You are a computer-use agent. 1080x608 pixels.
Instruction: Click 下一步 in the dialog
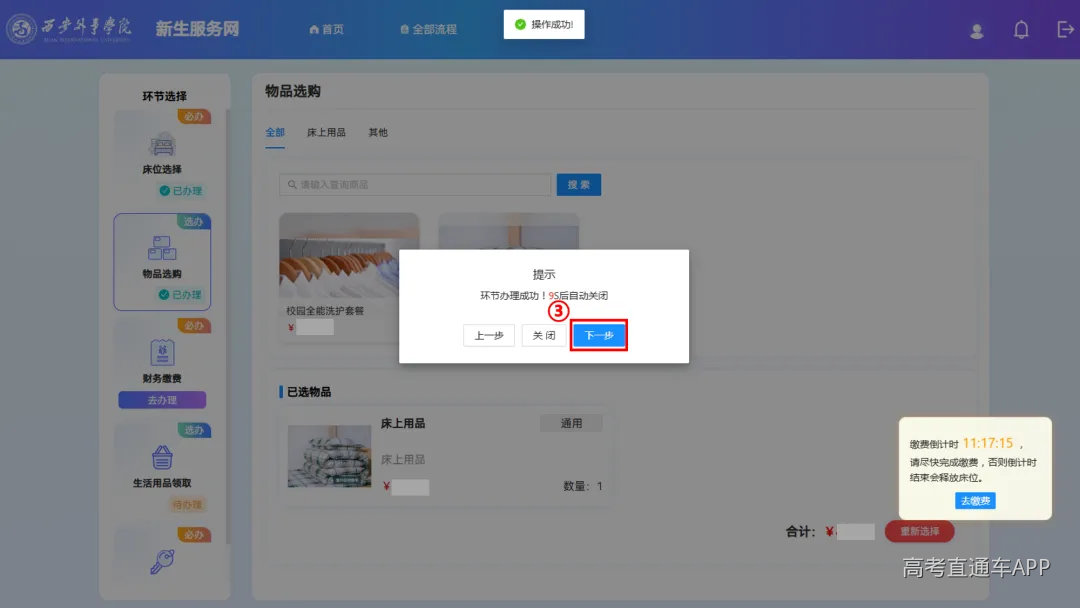coord(599,335)
